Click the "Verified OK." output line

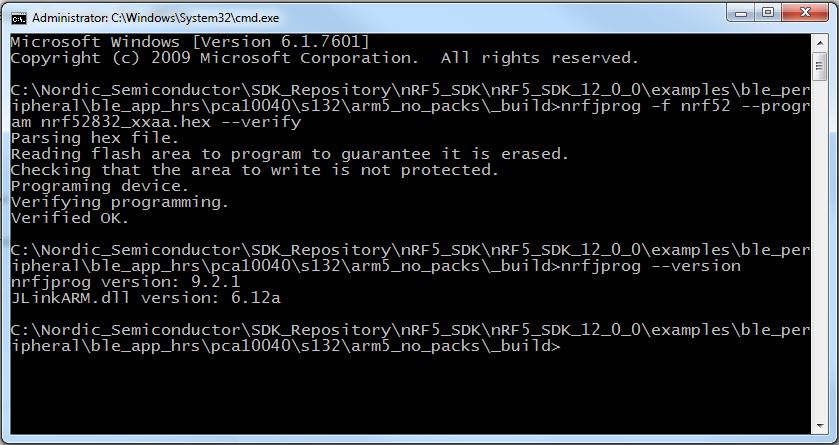pyautogui.click(x=70, y=218)
